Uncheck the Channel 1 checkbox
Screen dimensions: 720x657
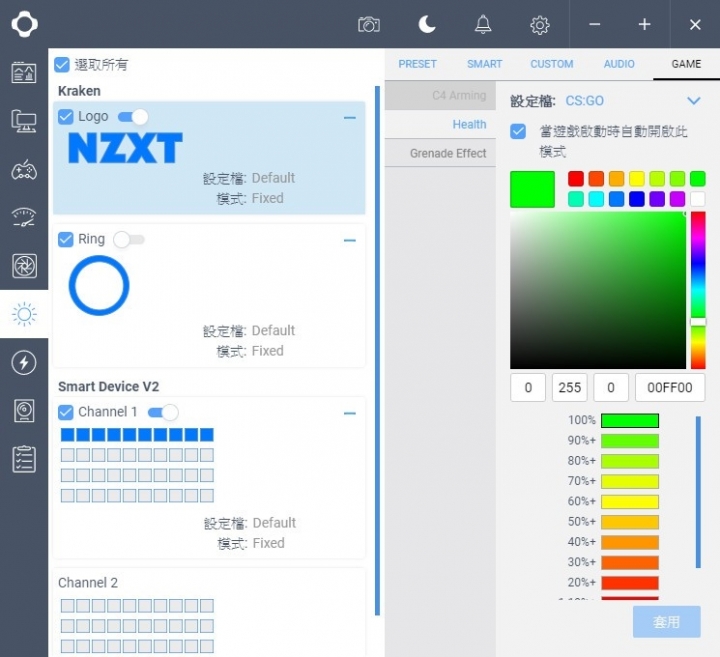[x=66, y=412]
